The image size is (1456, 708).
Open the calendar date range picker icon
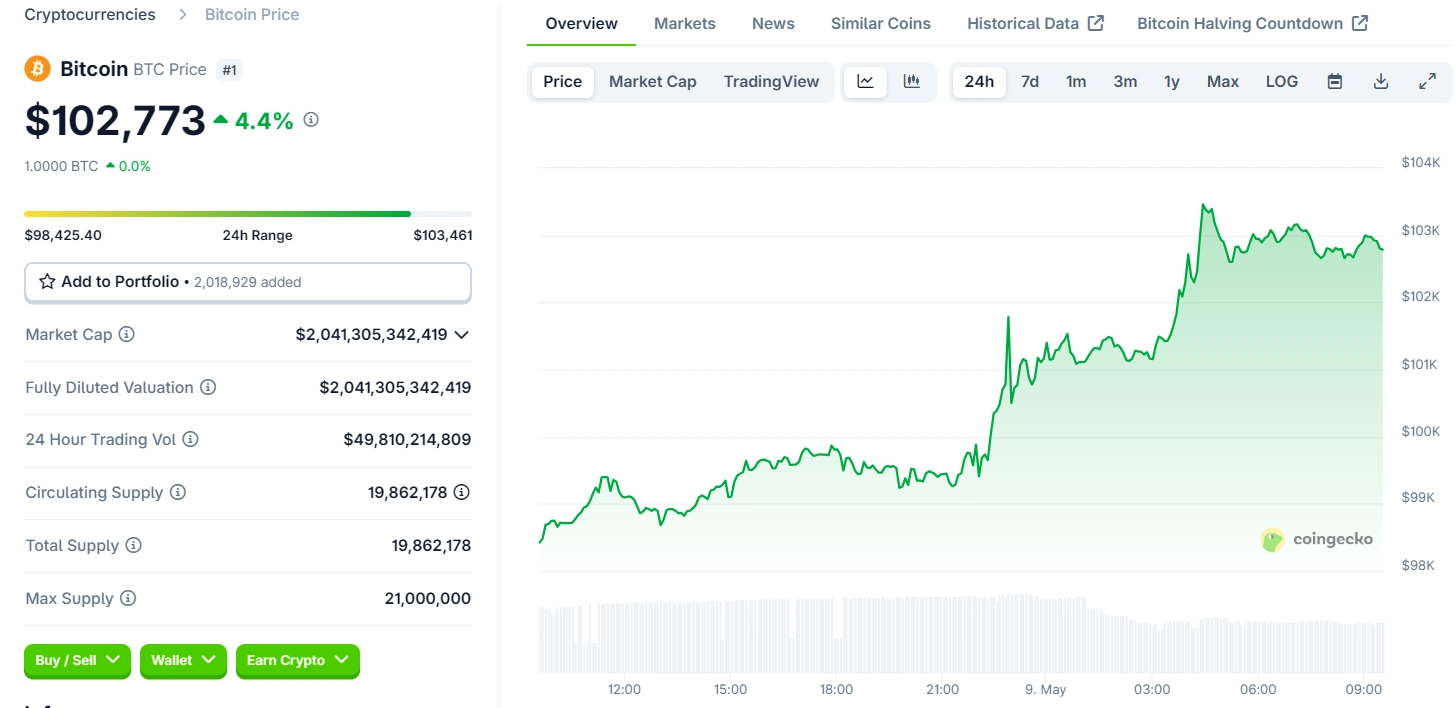[x=1335, y=82]
